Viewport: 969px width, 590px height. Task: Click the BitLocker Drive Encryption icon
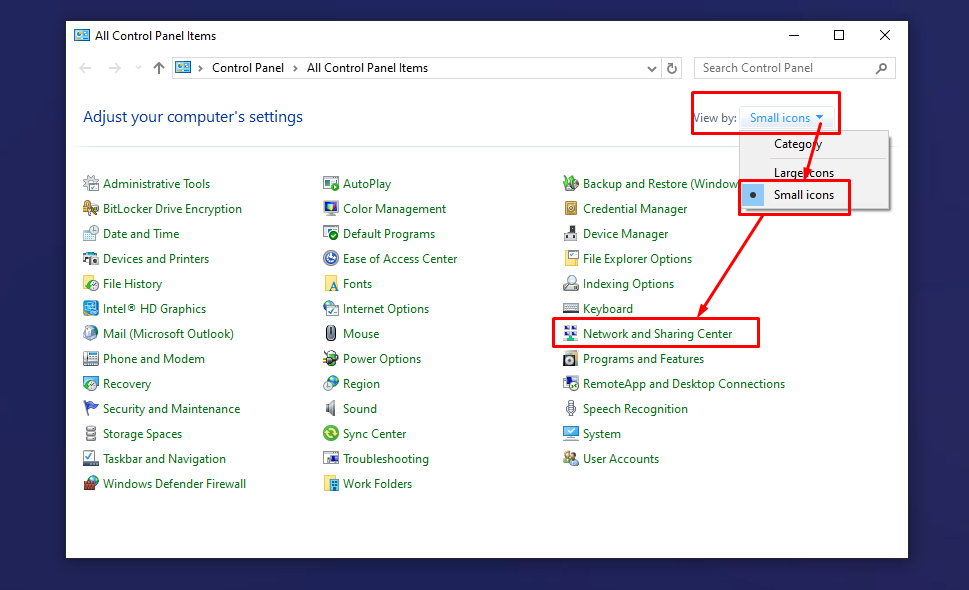[91, 209]
